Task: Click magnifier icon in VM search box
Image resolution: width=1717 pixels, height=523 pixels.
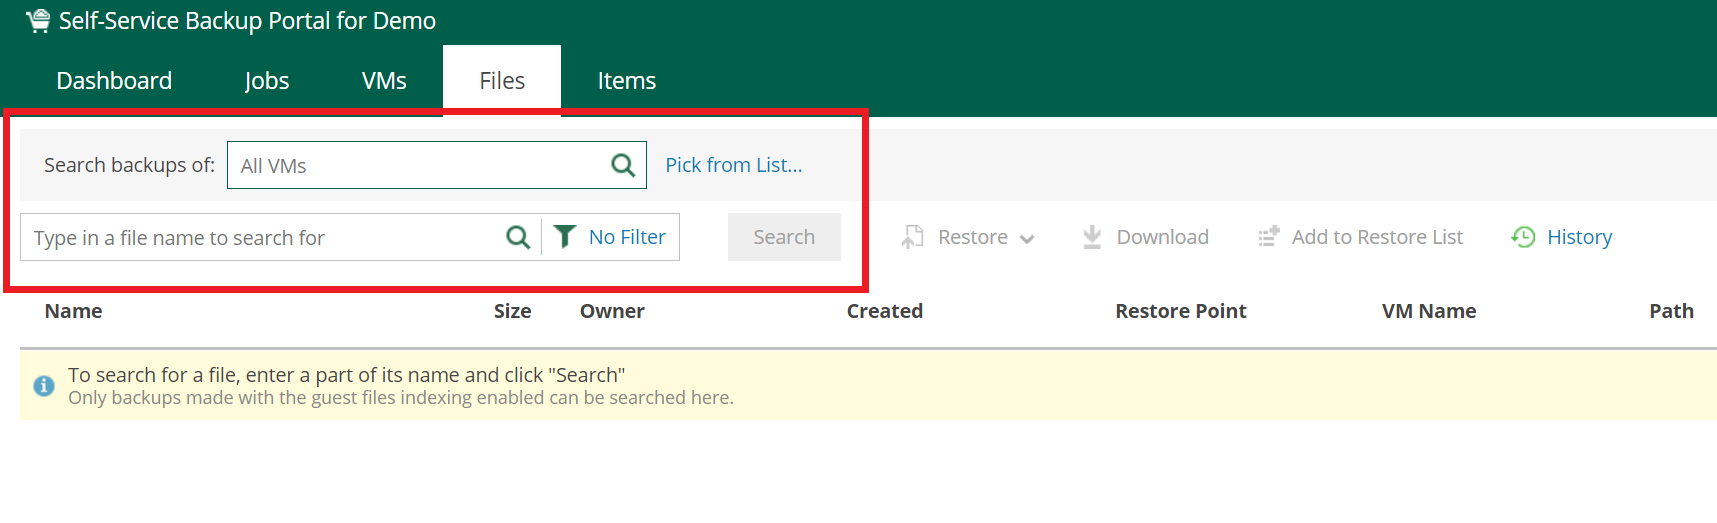Action: coord(623,165)
